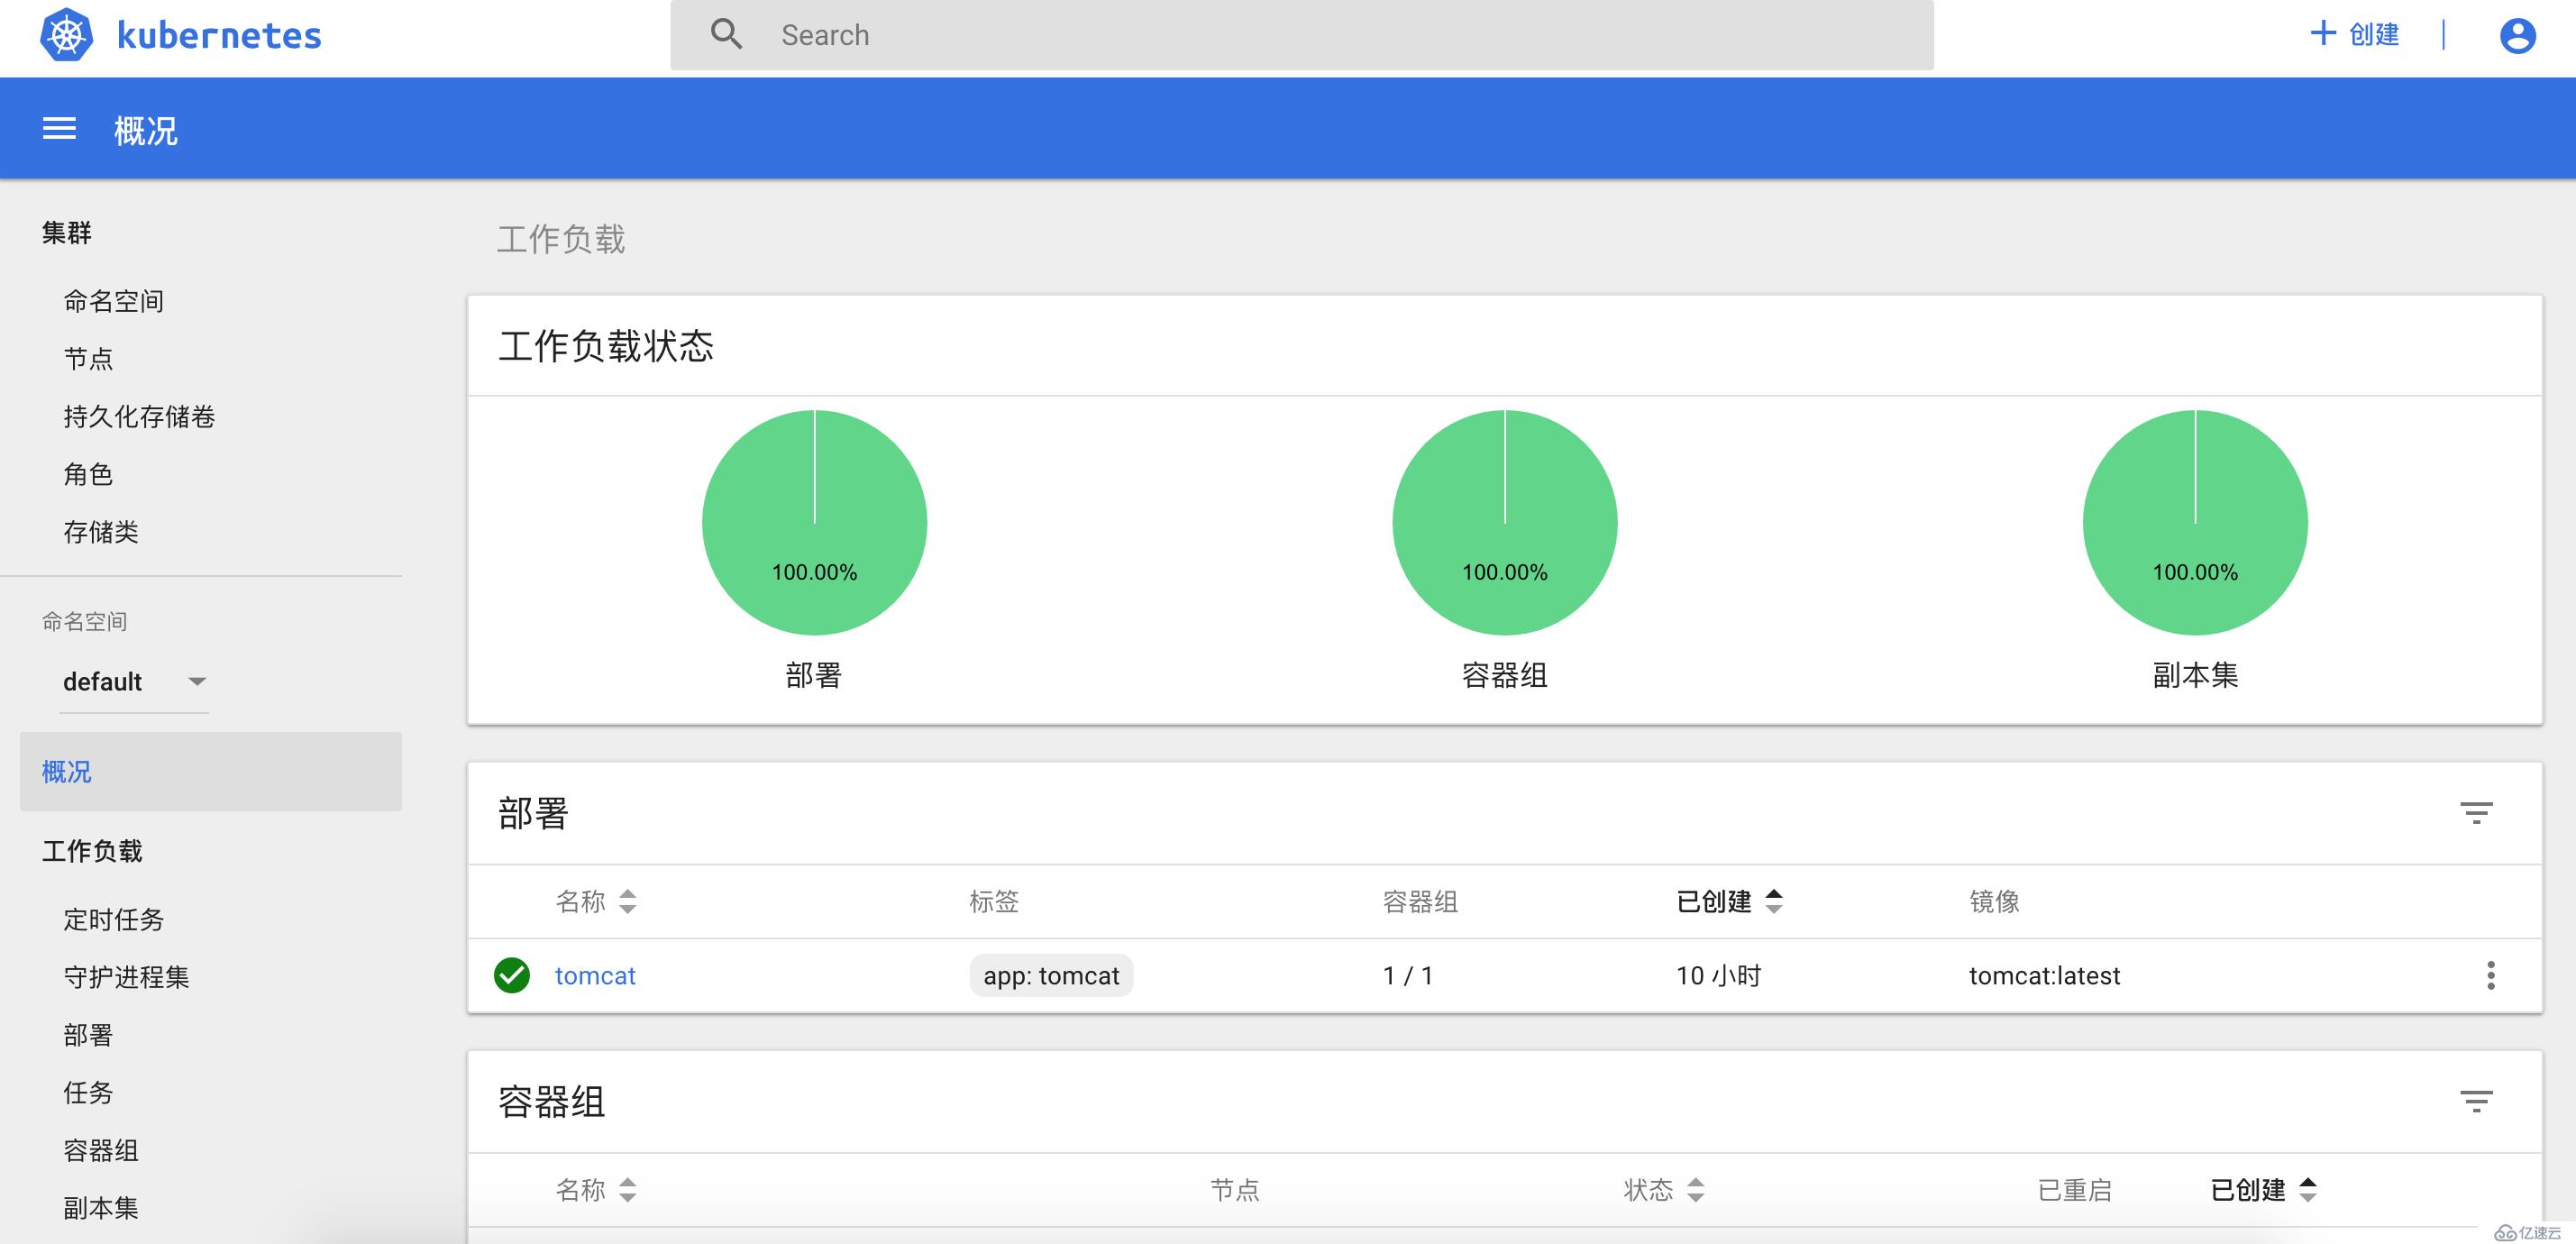This screenshot has width=2576, height=1244.
Task: Click the tomcat:latest image cell
Action: pos(2044,975)
